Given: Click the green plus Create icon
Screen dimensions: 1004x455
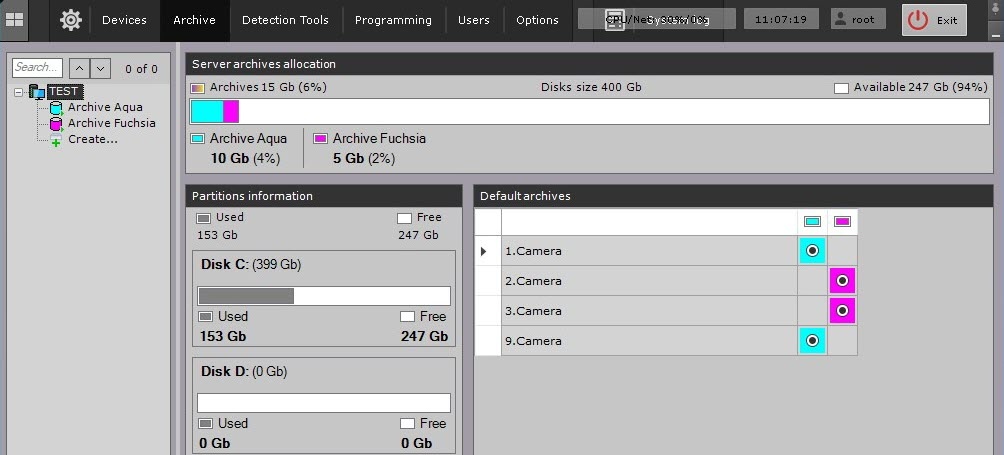Looking at the screenshot, I should (56, 140).
